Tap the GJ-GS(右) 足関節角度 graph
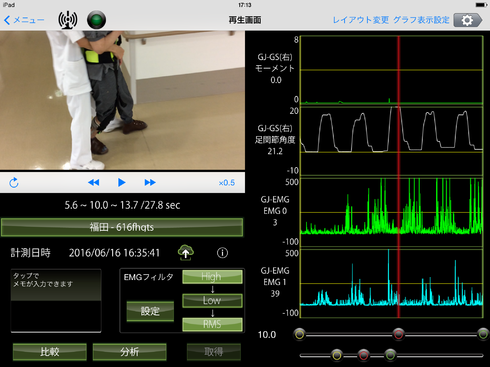This screenshot has height=367, width=490. coord(392,141)
